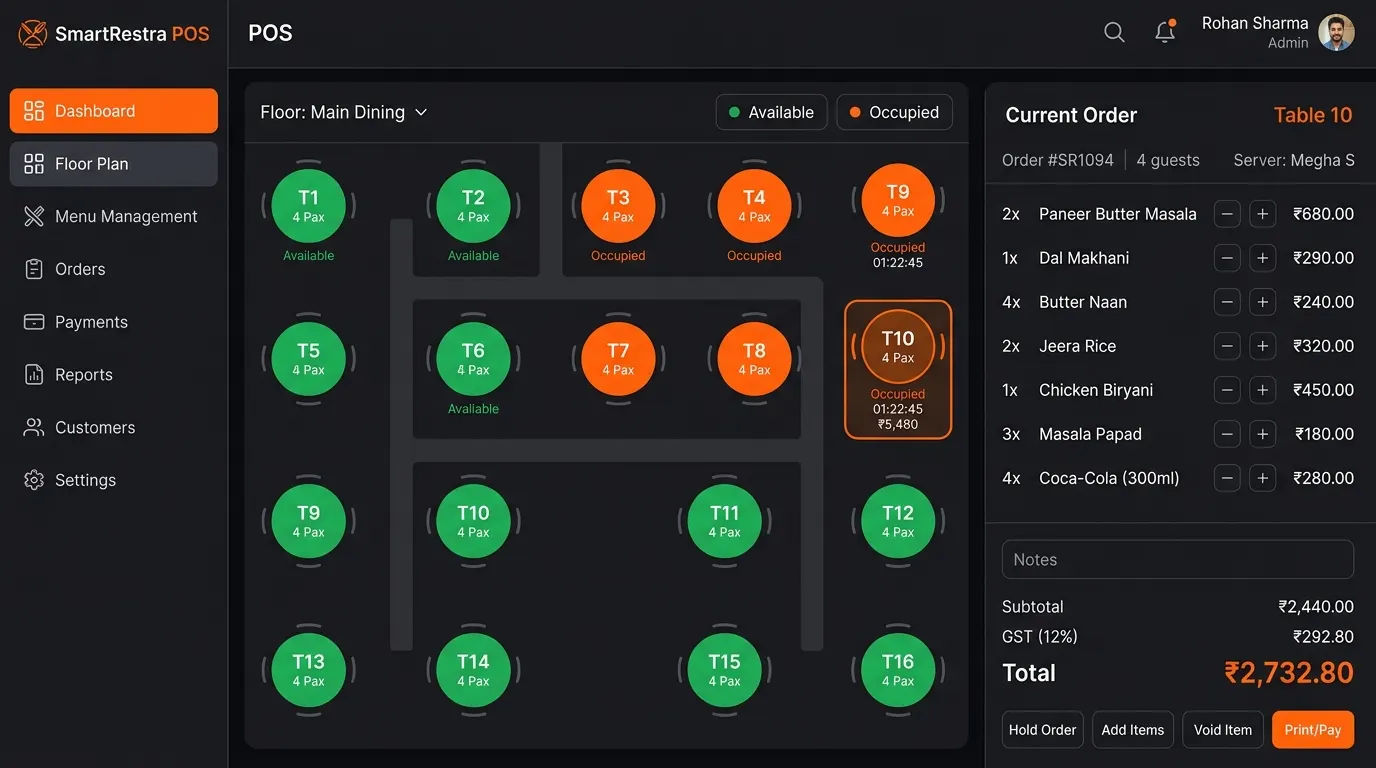
Task: Click the Customers people icon
Action: 34,427
